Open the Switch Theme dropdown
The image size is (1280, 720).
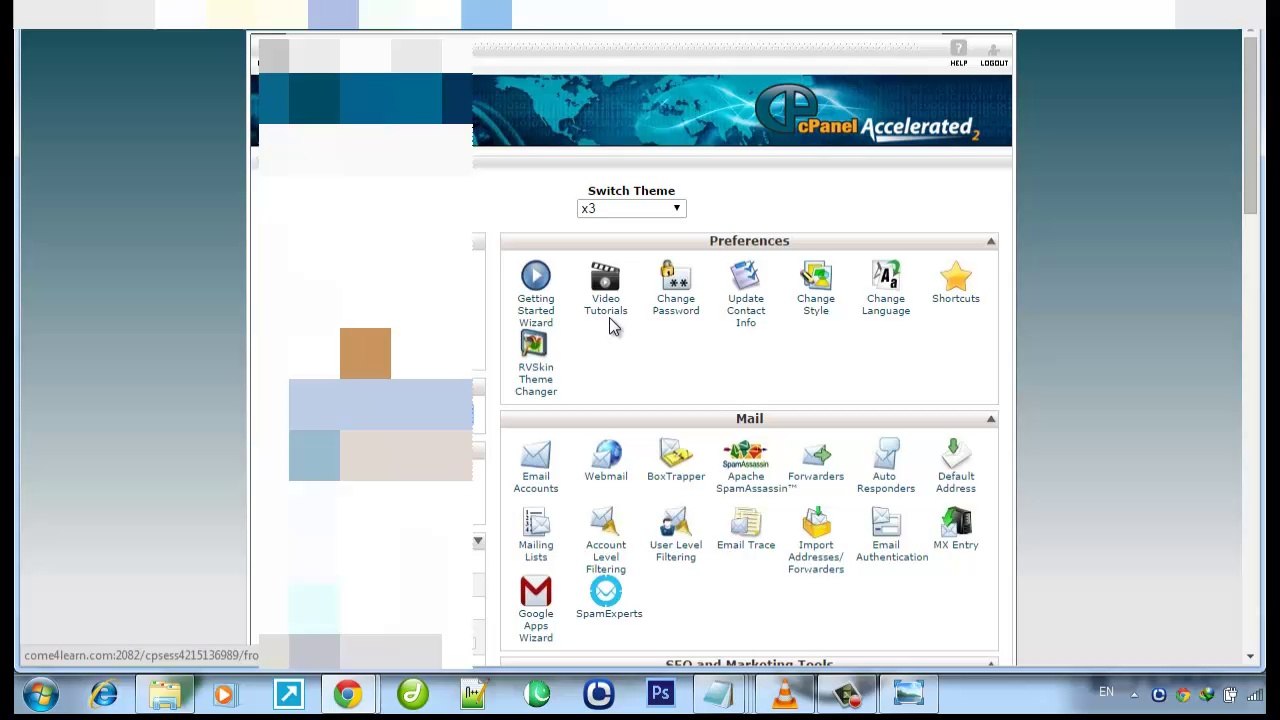pos(631,208)
